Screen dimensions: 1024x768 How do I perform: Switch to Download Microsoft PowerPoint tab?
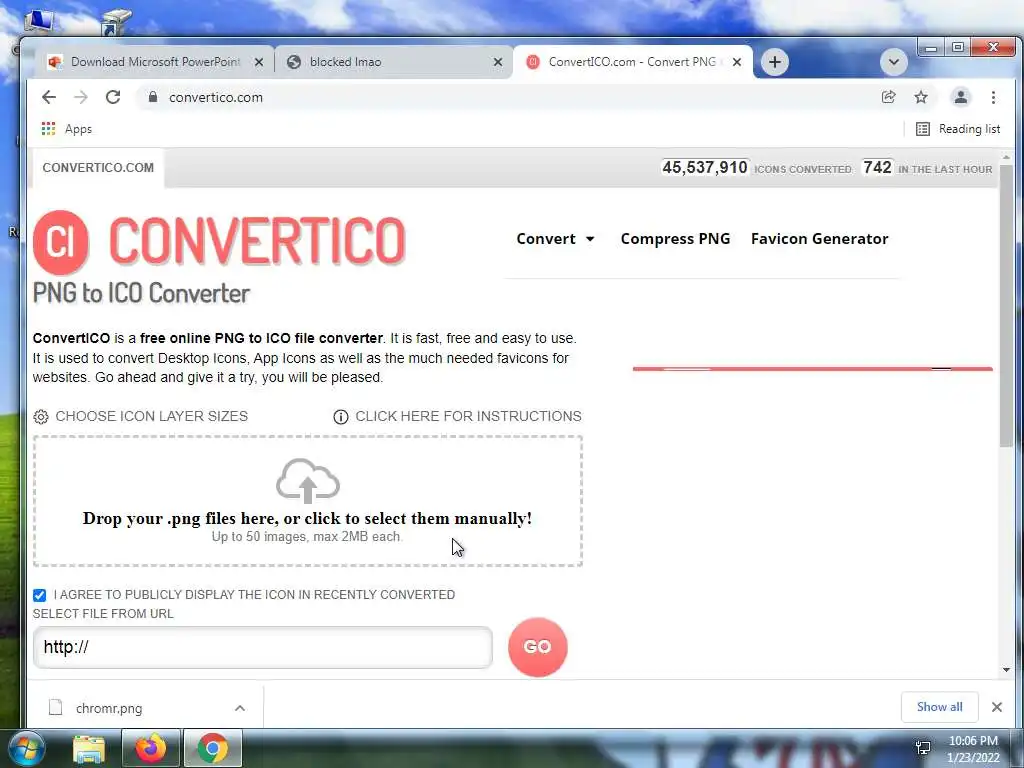(x=155, y=62)
